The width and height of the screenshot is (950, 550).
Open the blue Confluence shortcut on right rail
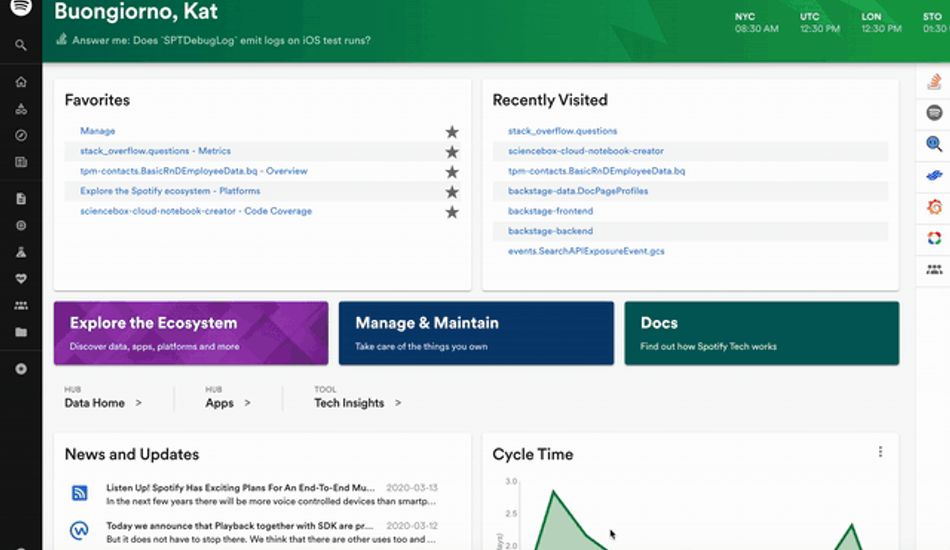[x=934, y=176]
